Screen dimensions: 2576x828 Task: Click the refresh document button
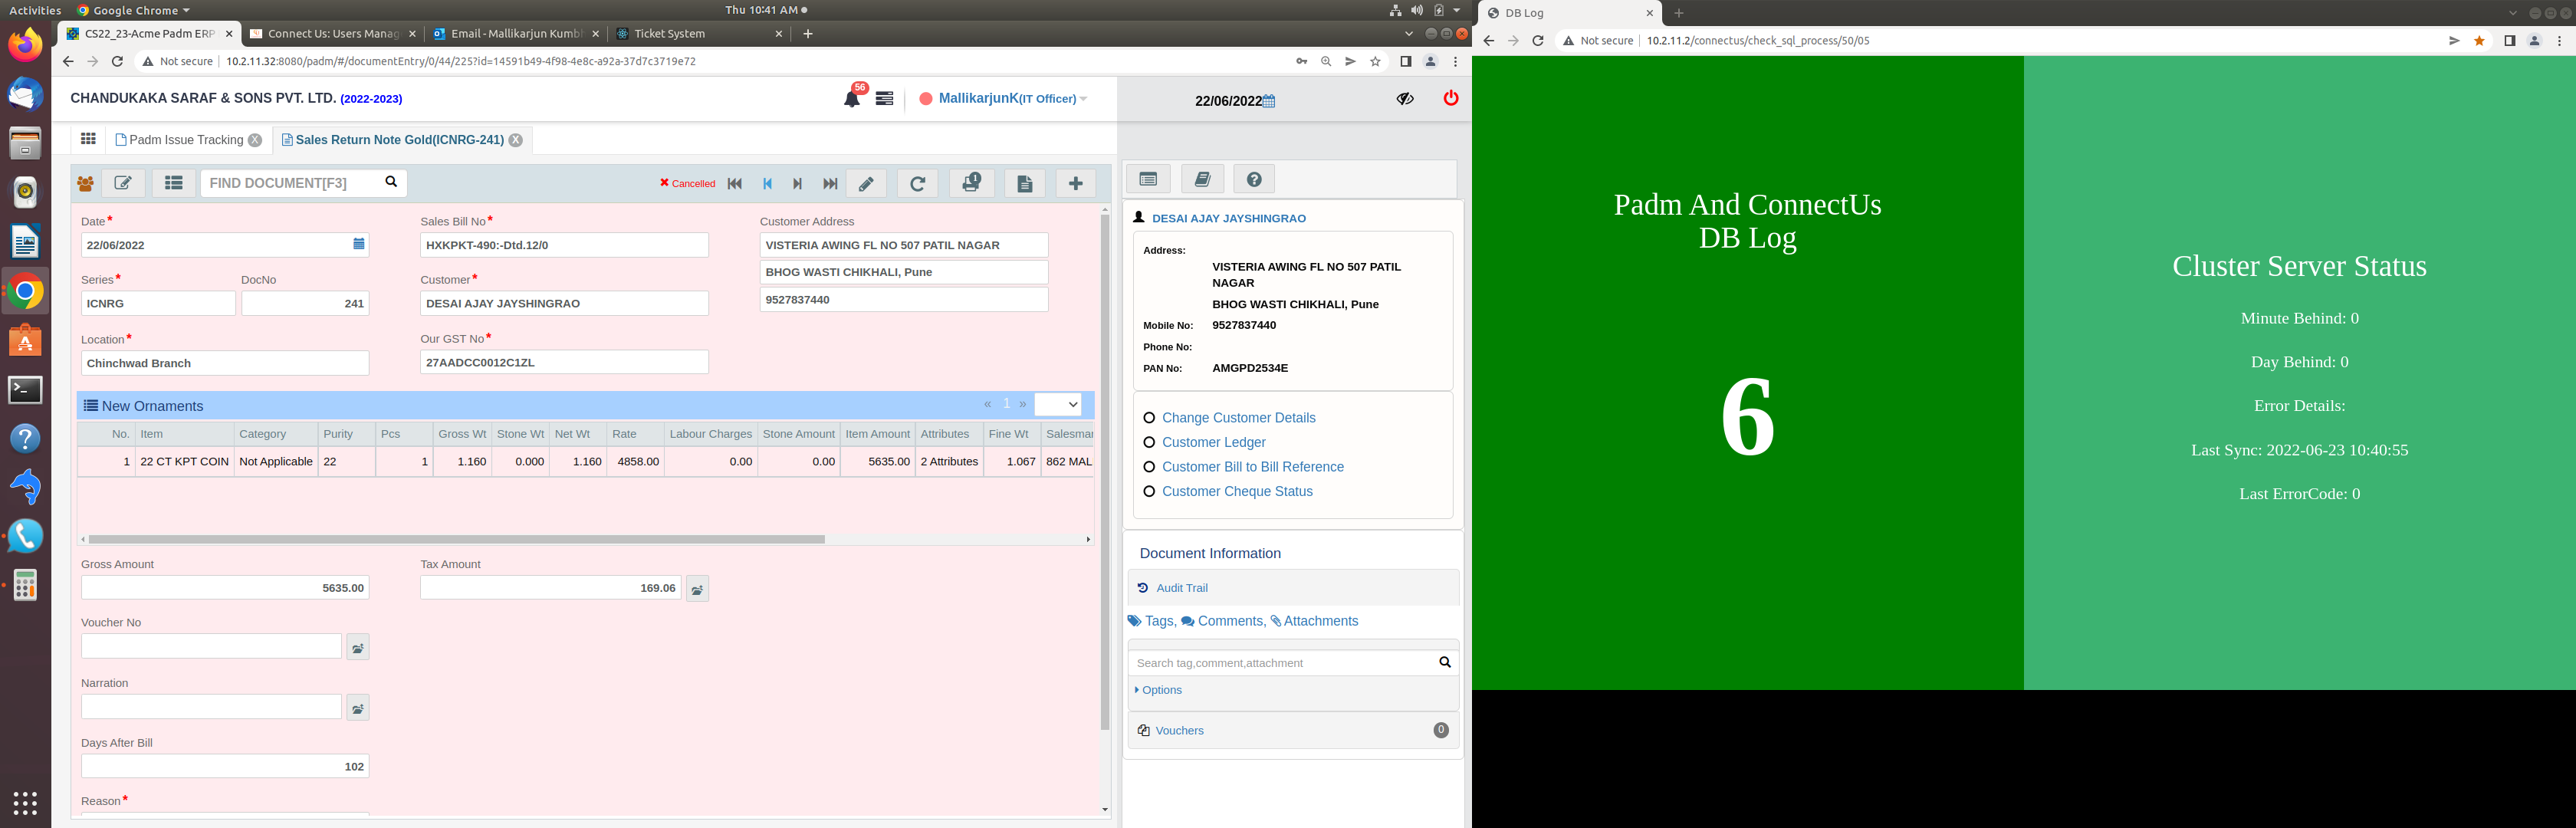point(917,183)
